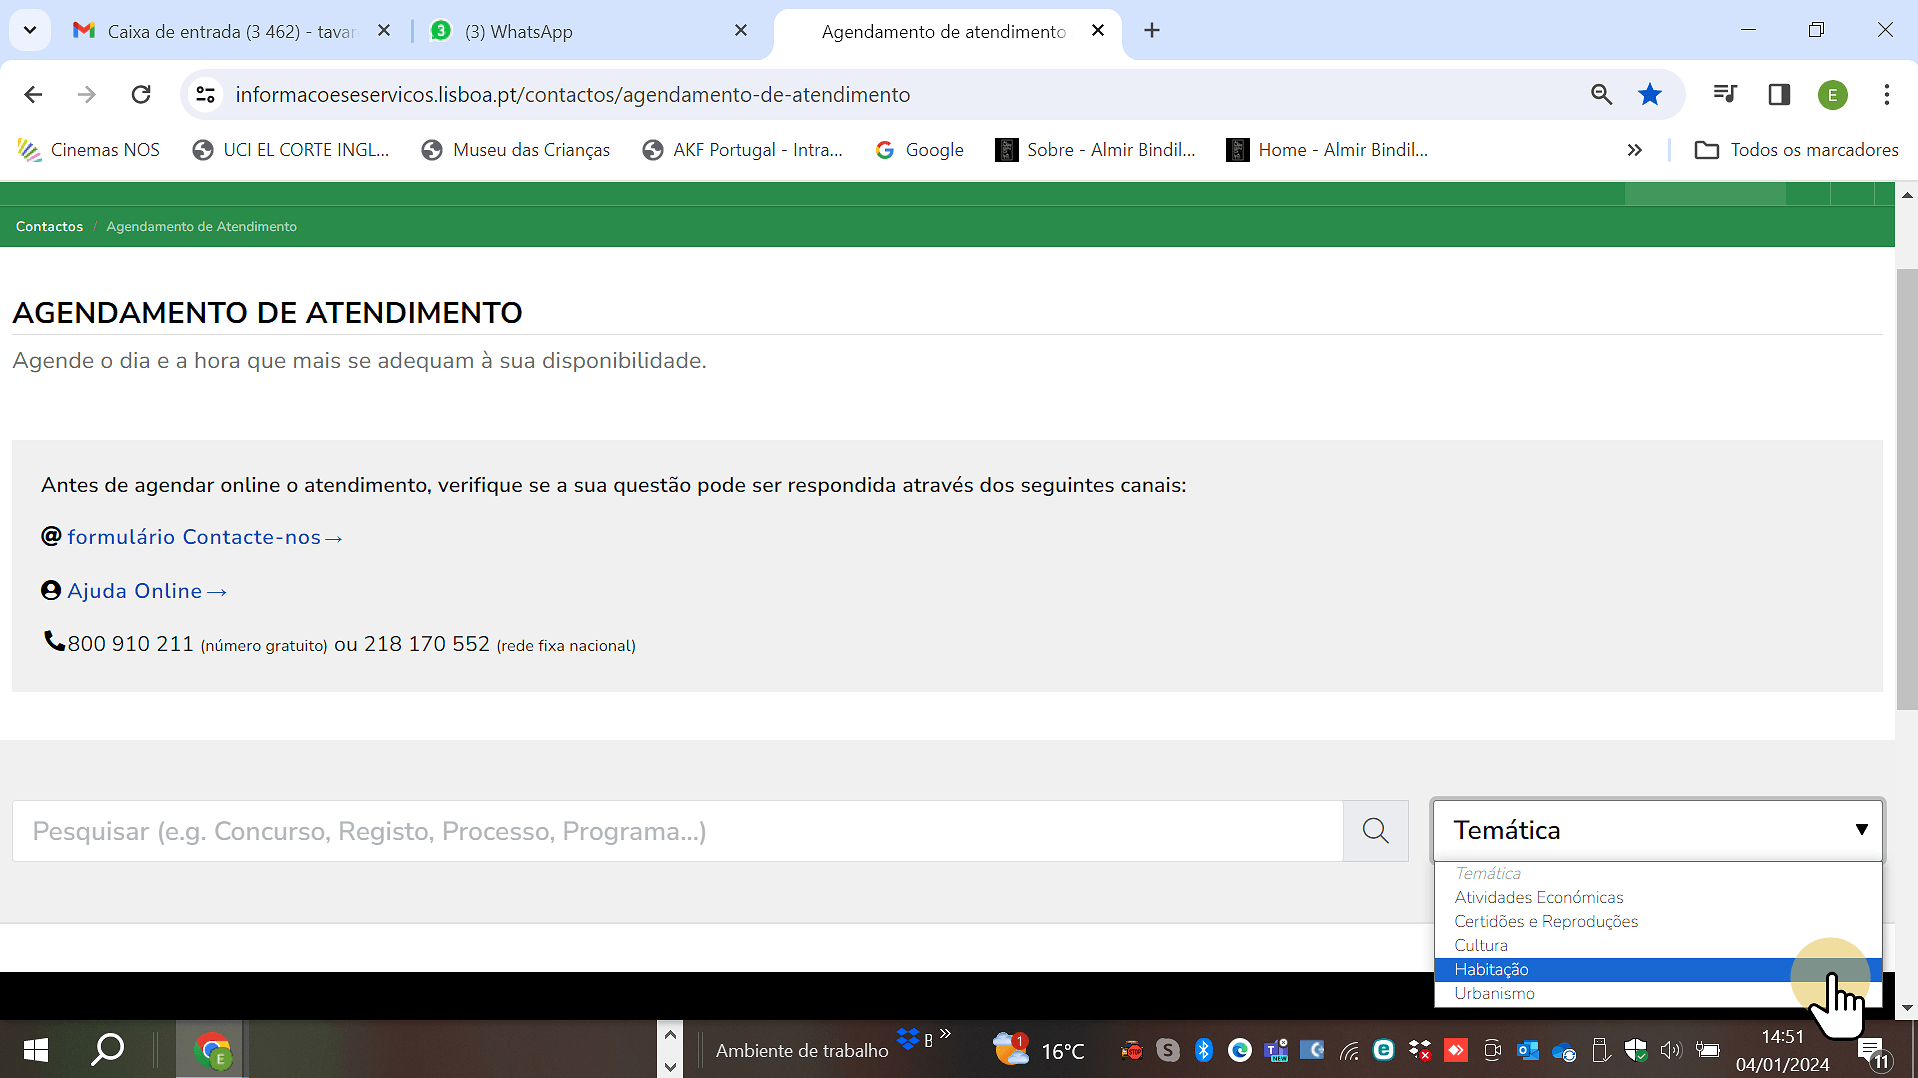
Task: Select Habitação from the list
Action: 1491,968
